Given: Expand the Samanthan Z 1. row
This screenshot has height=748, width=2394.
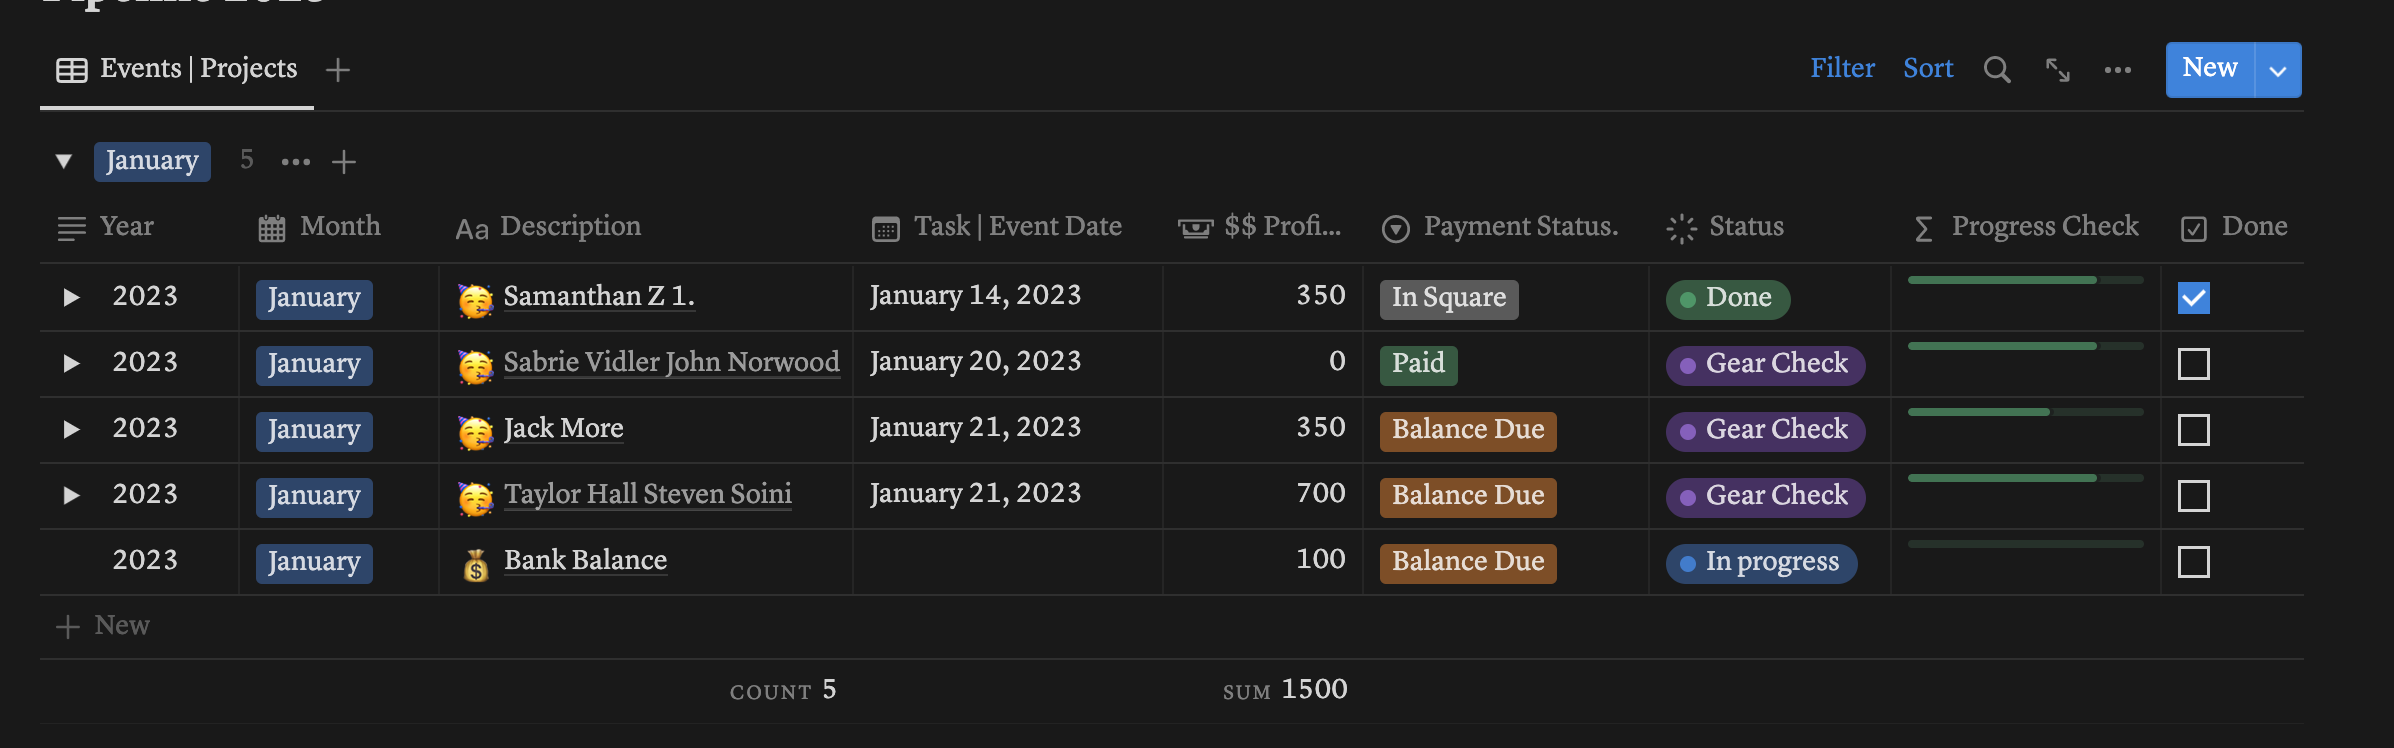Looking at the screenshot, I should click(x=71, y=297).
